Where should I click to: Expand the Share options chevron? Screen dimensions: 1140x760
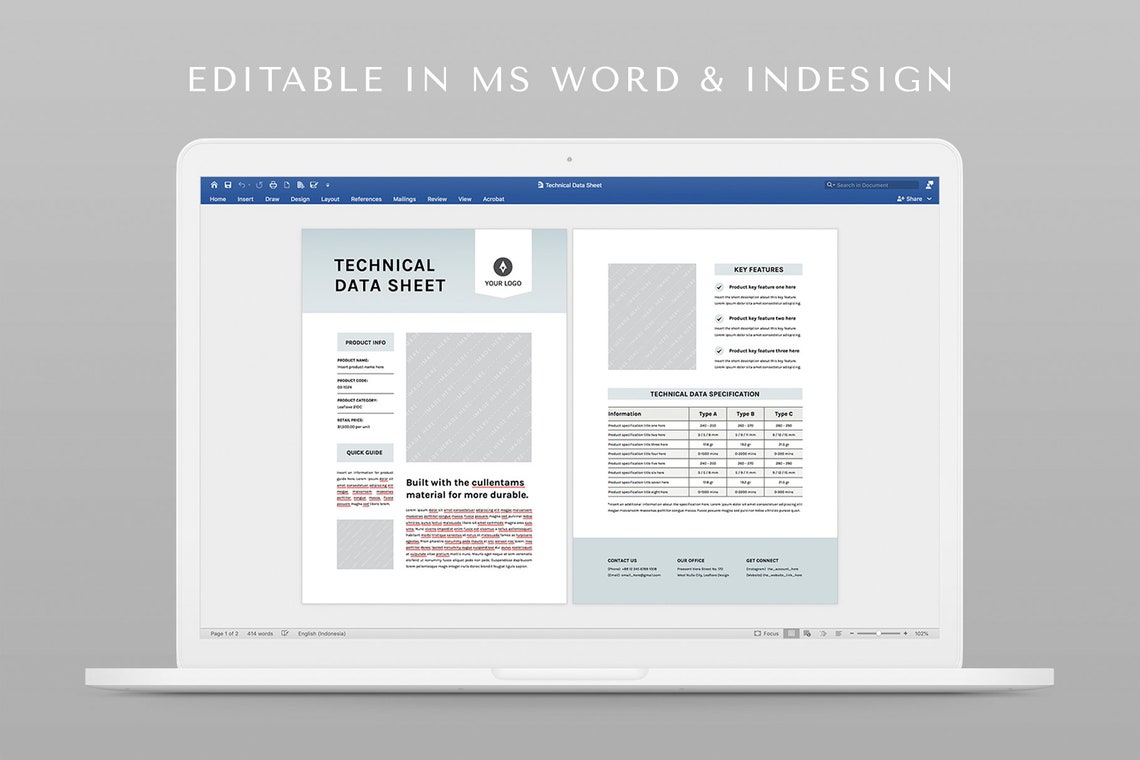click(x=929, y=199)
